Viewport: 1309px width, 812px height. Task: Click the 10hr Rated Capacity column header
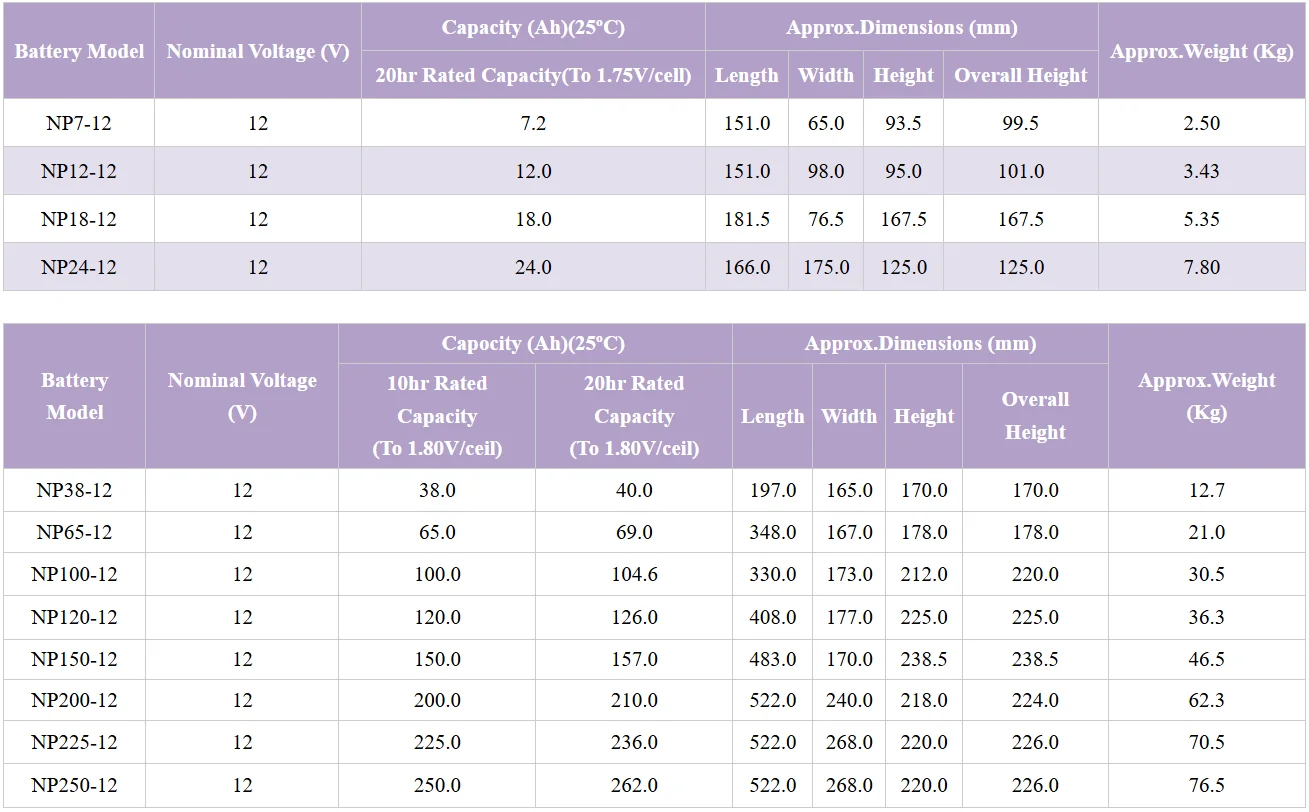pos(437,415)
